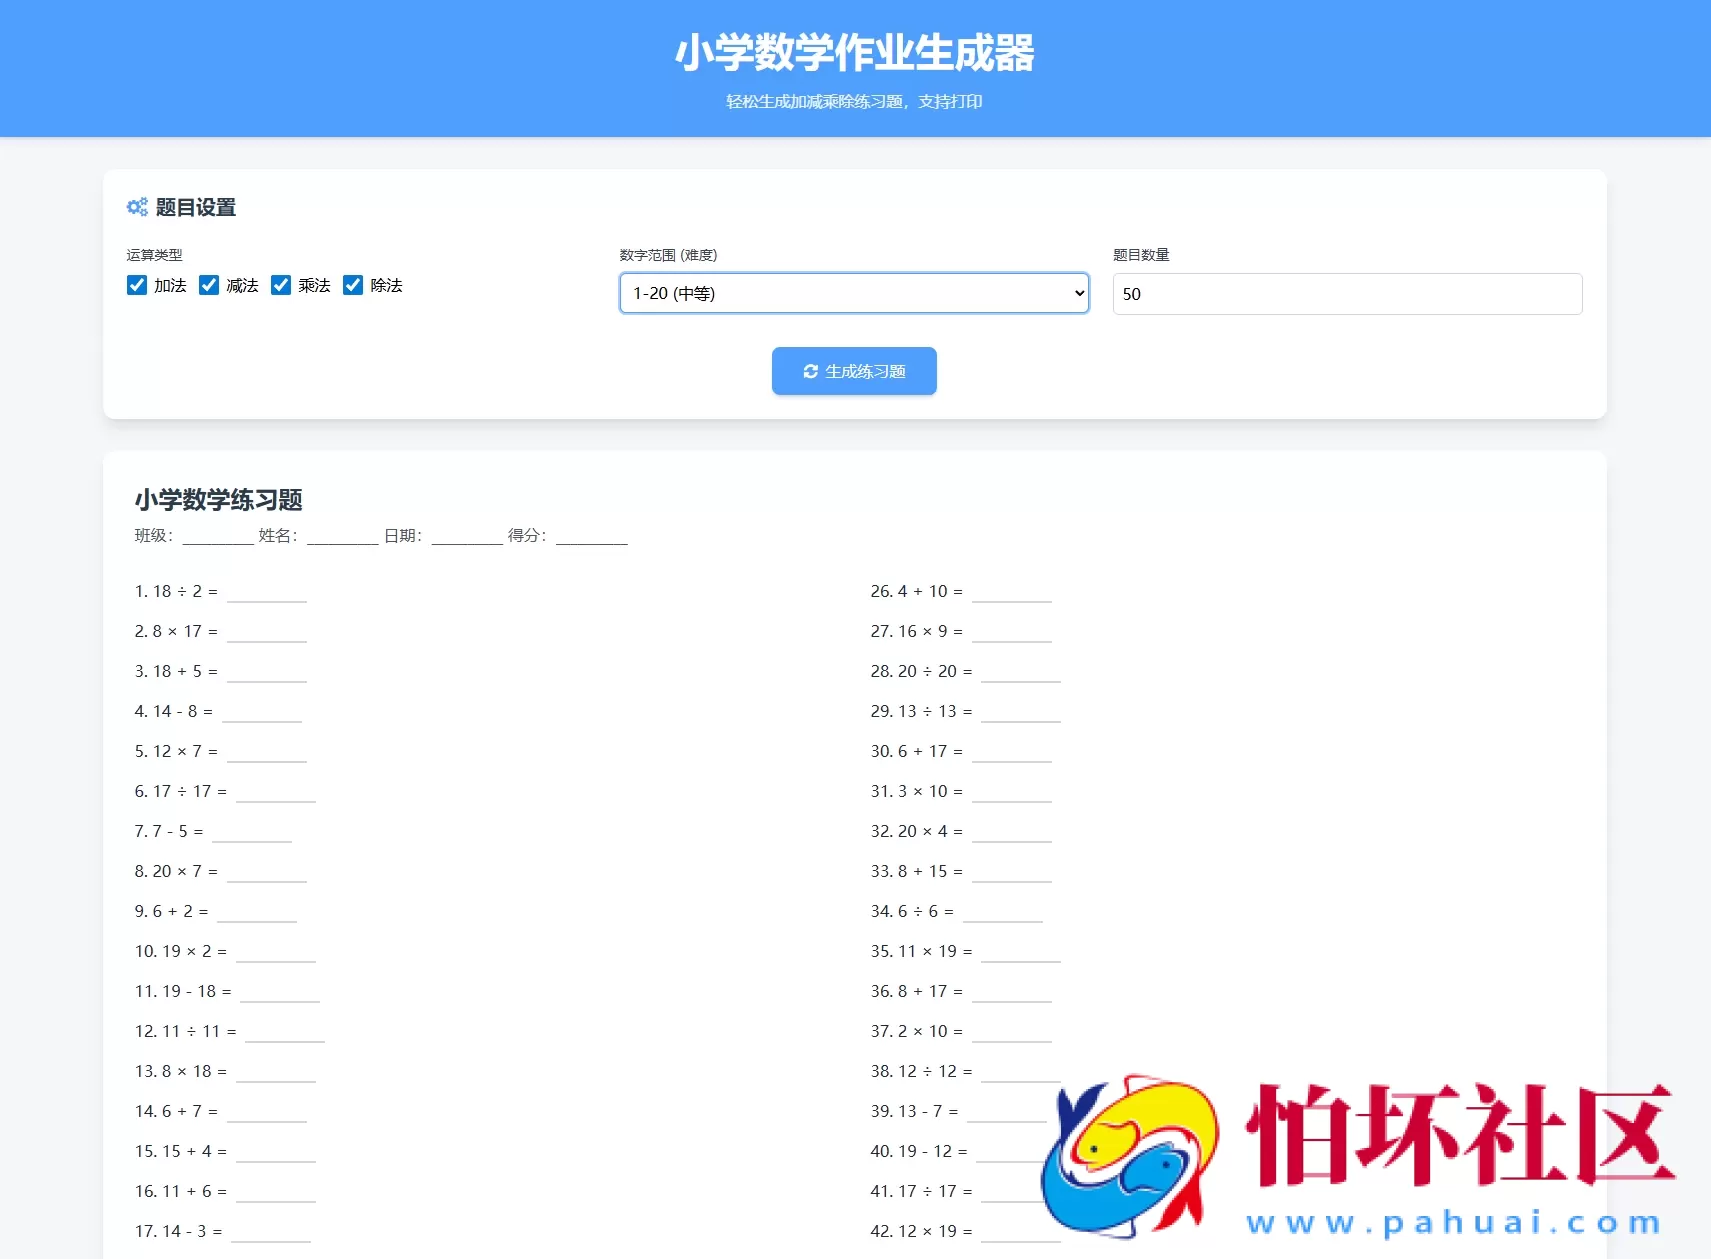Click the 小学数学作业生成器 page title
This screenshot has height=1259, width=1711.
pyautogui.click(x=855, y=54)
